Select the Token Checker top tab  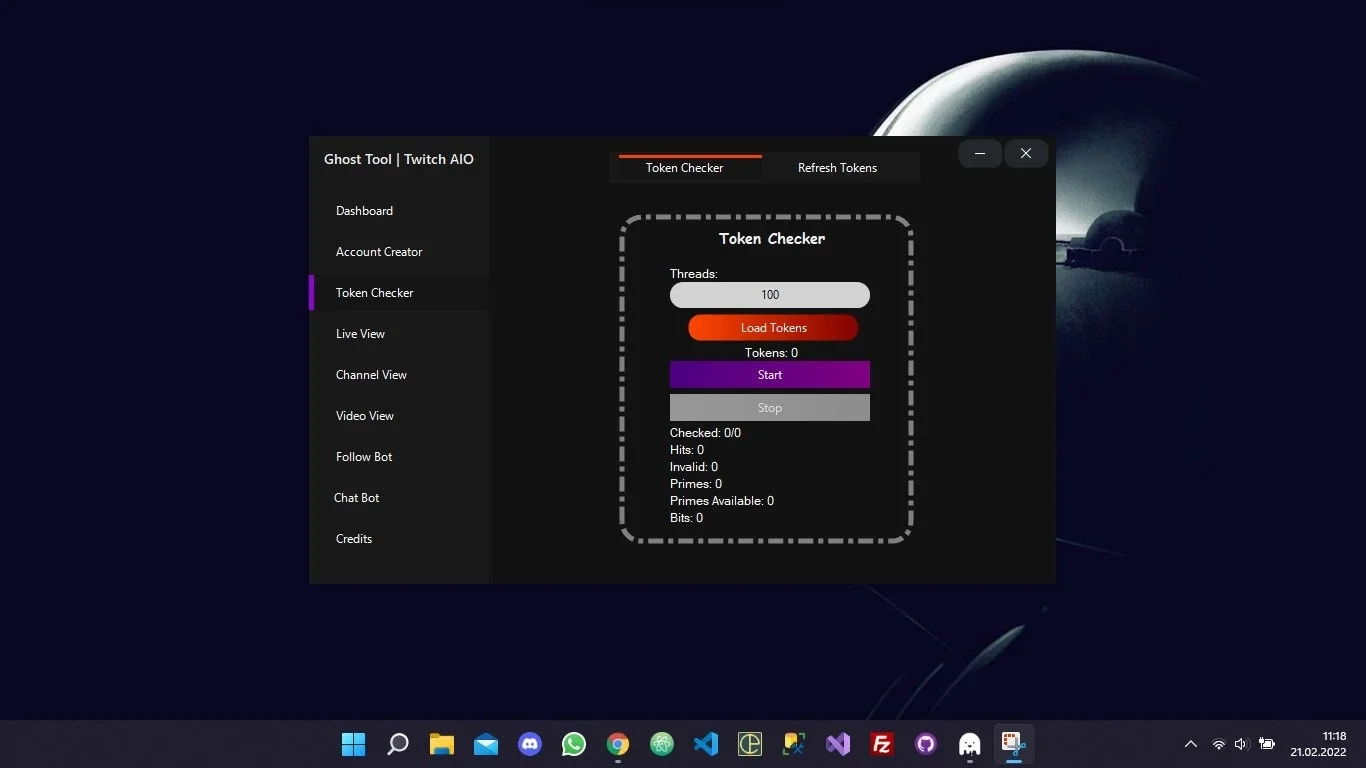(685, 168)
